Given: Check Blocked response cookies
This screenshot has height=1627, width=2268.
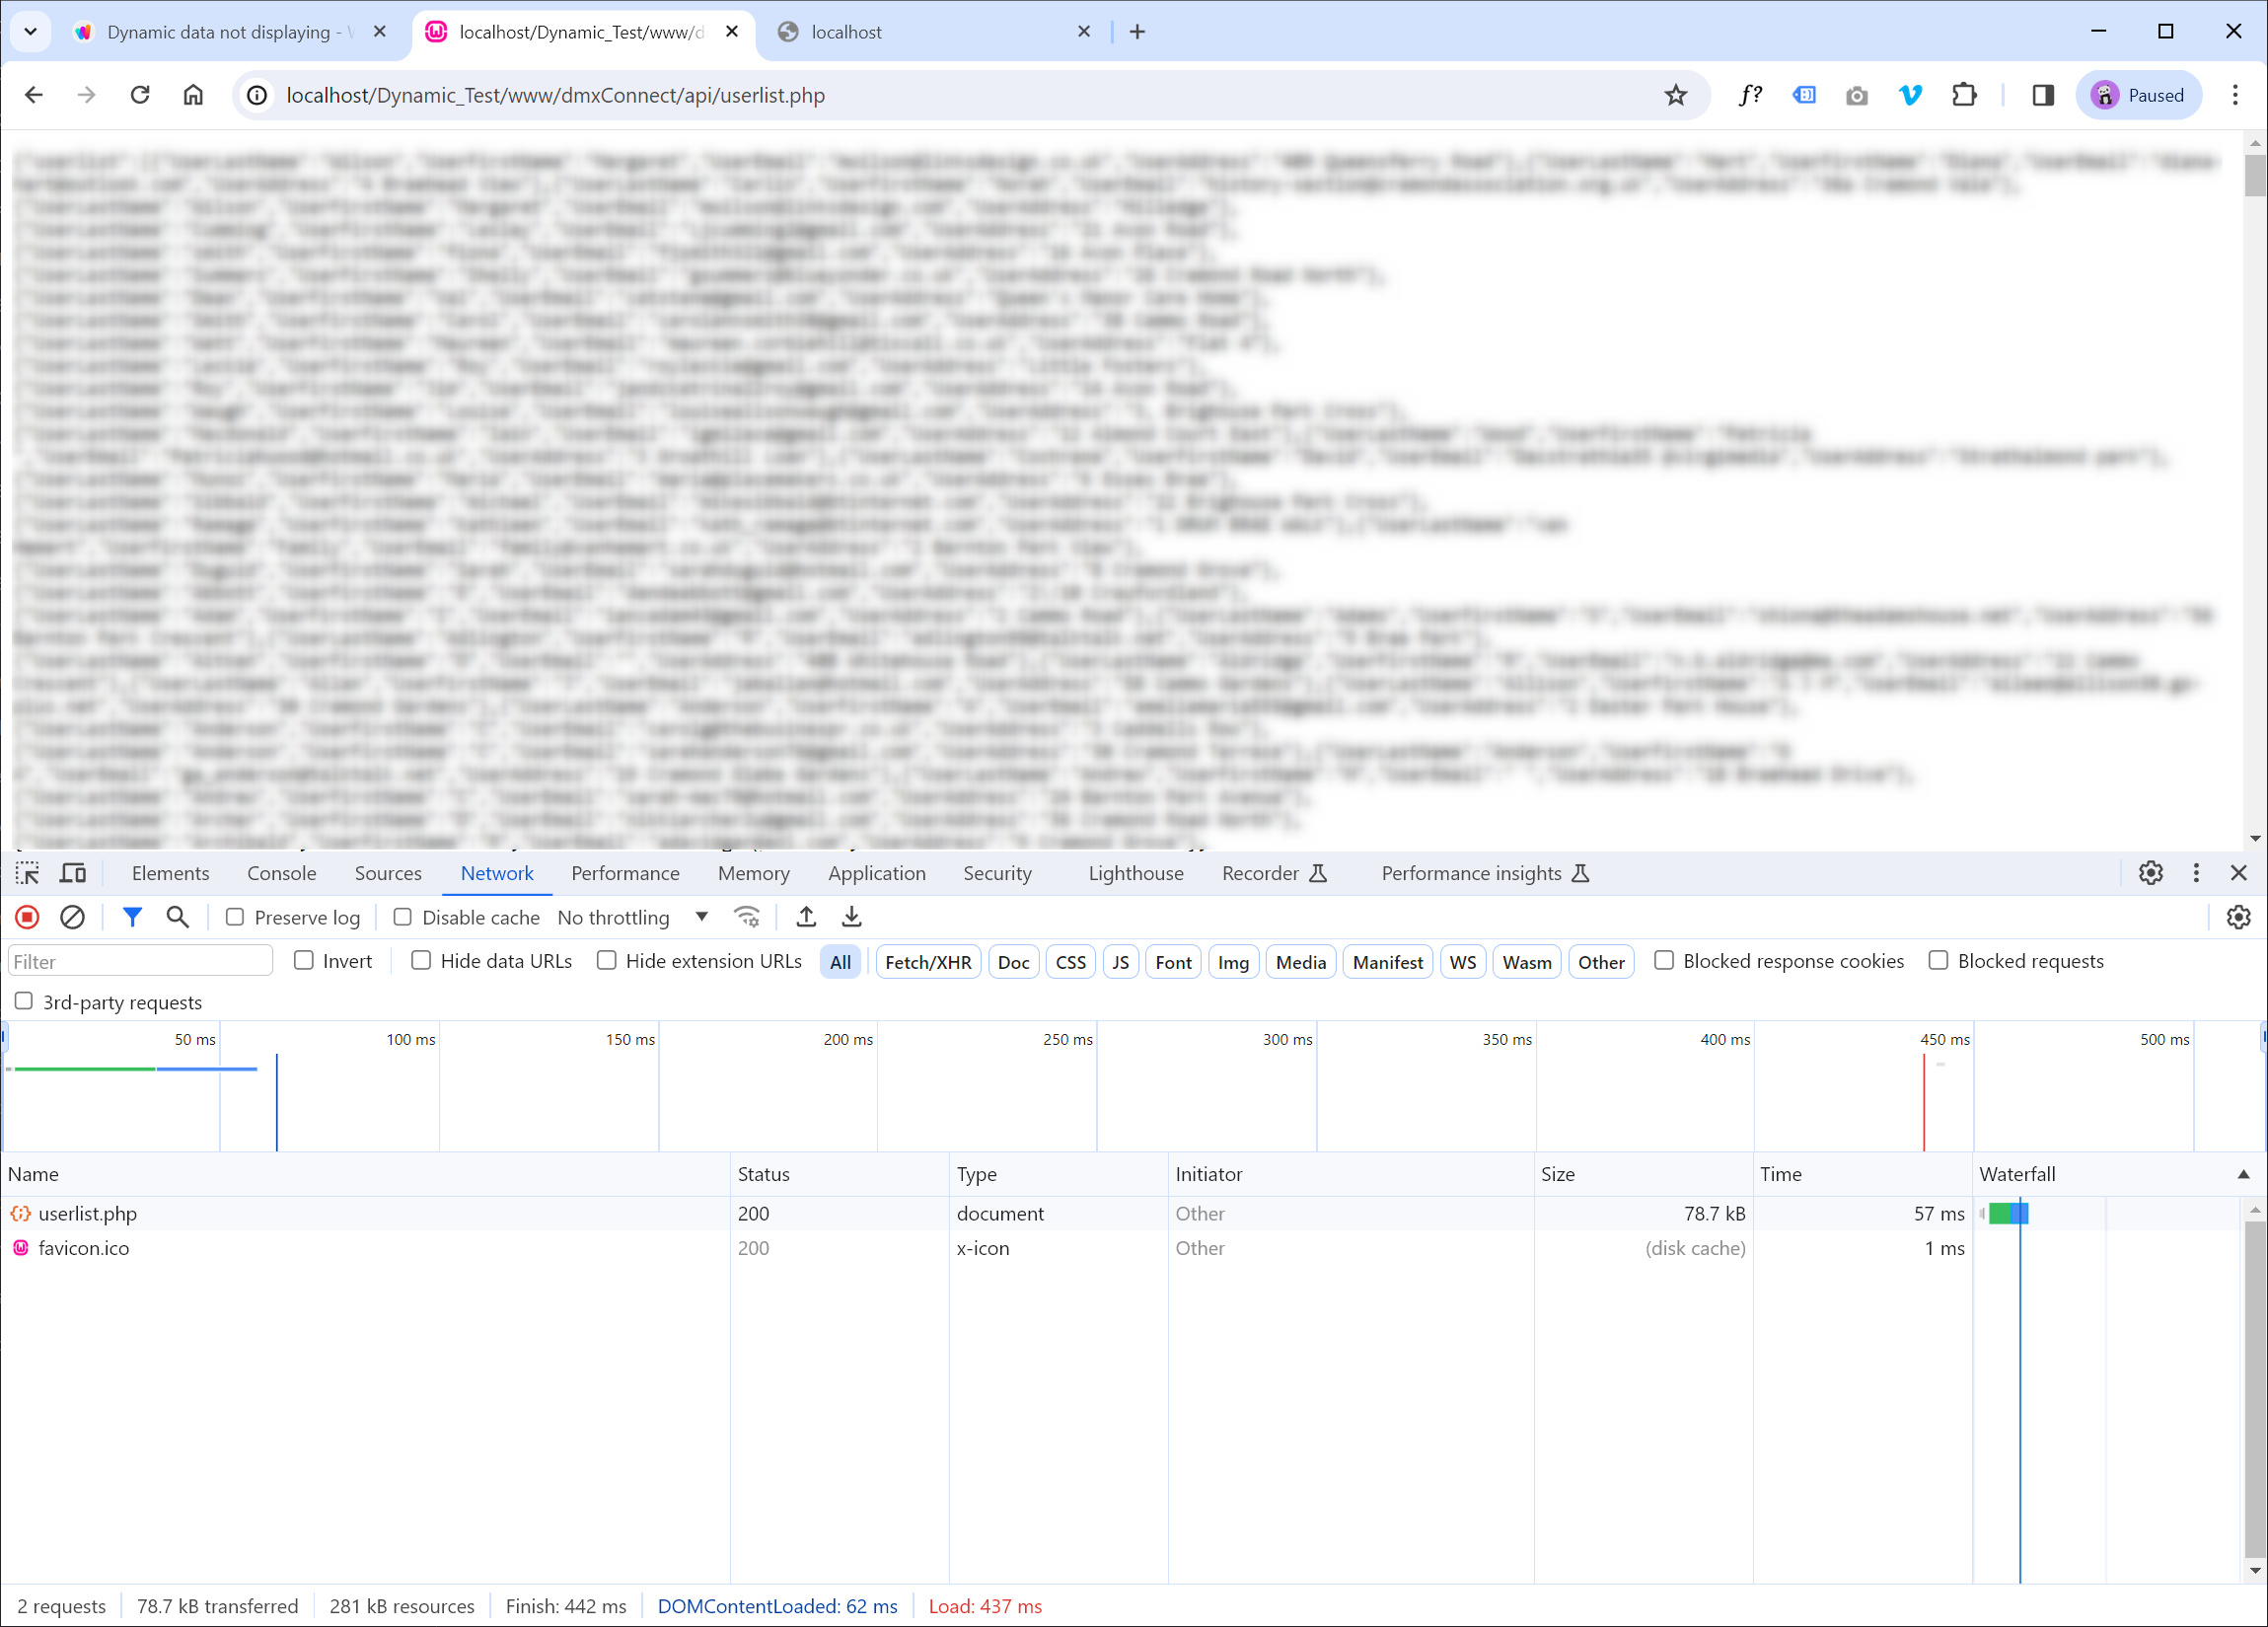Looking at the screenshot, I should point(1664,960).
